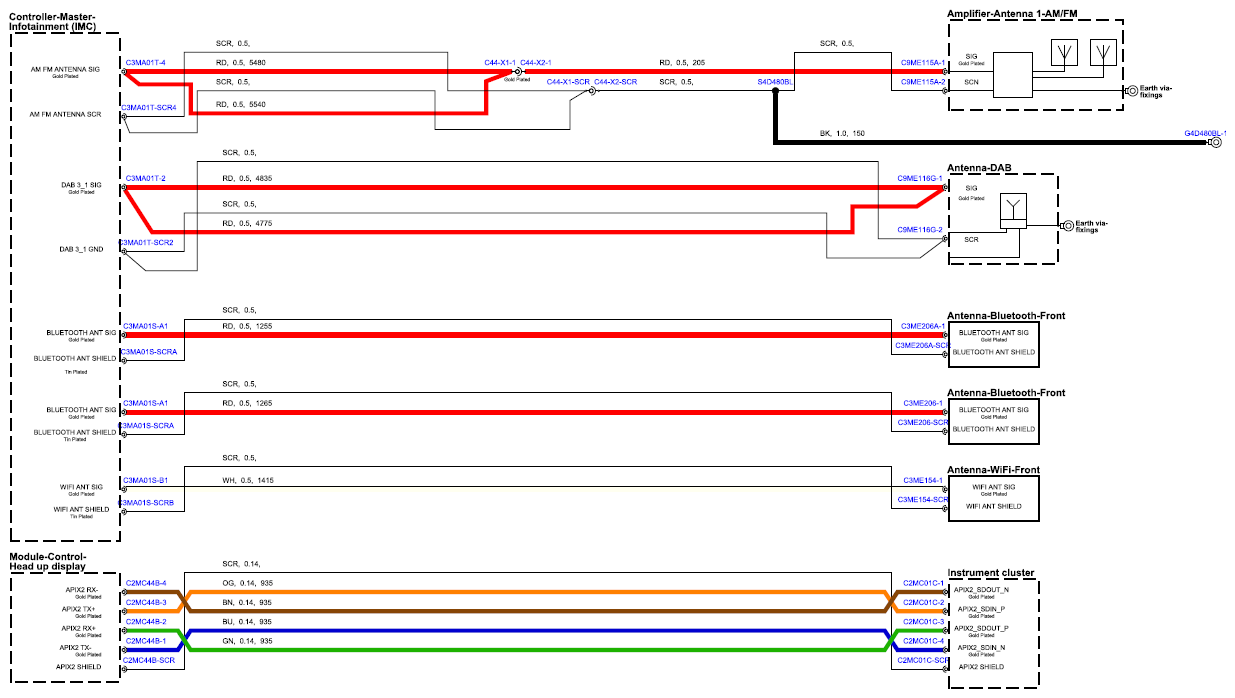Select inline connector C44-X2-1
Image resolution: width=1235 pixels, height=698 pixels.
pyautogui.click(x=536, y=62)
